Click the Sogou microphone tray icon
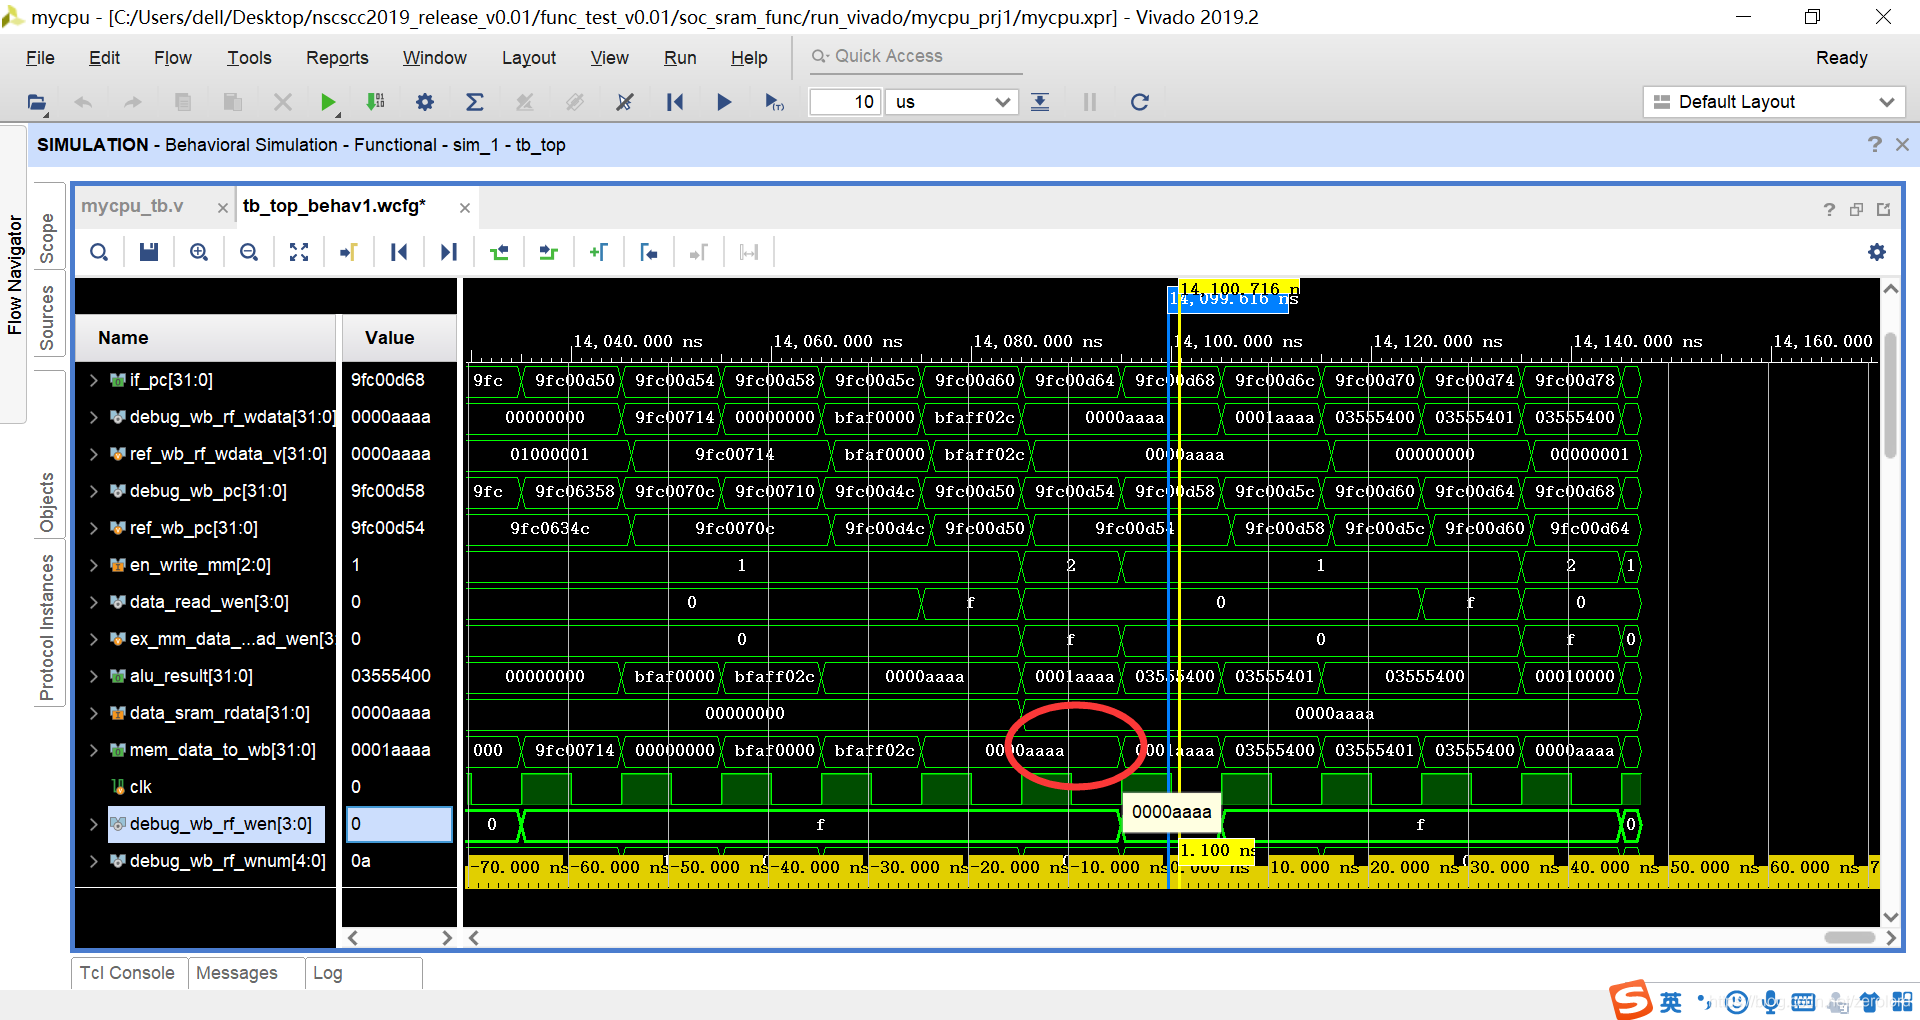Image resolution: width=1920 pixels, height=1020 pixels. click(1771, 1001)
